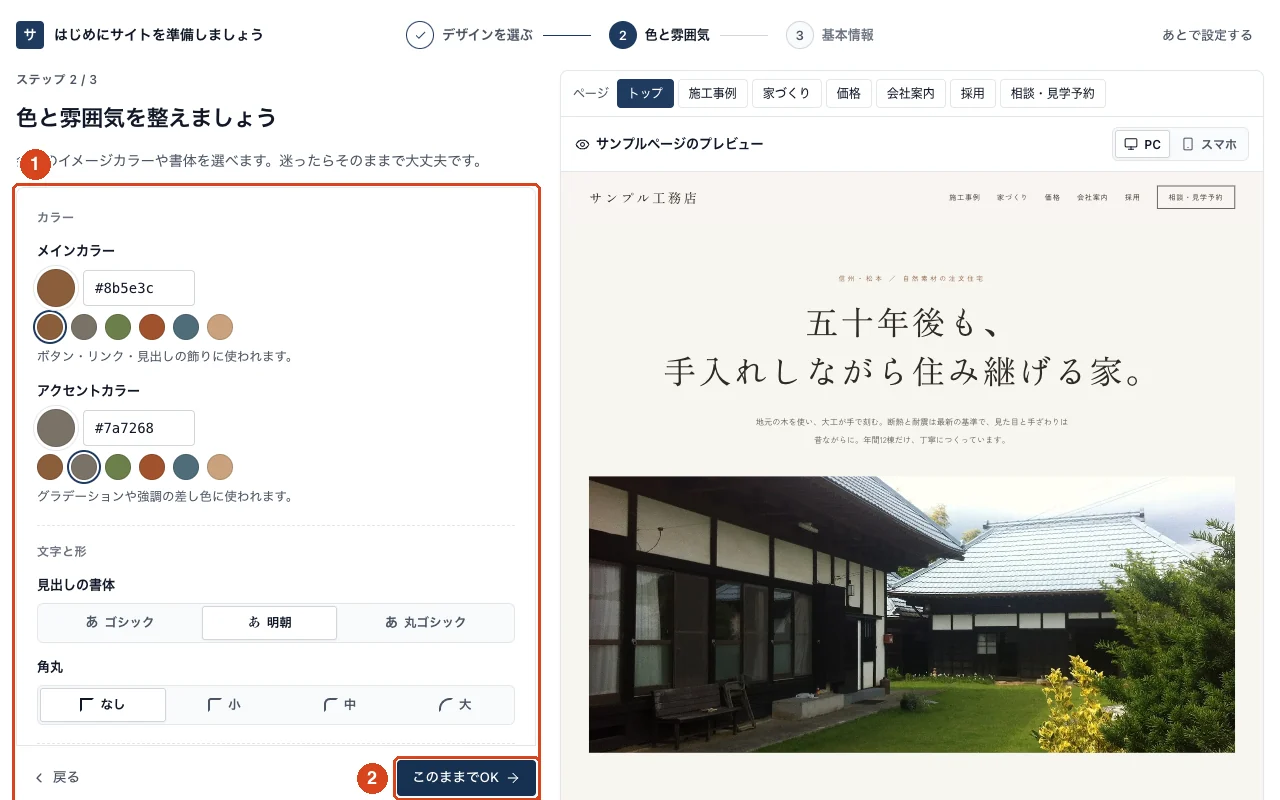Image resolution: width=1280 pixels, height=800 pixels.
Task: Open the 施工事例 page tab
Action: coord(713,93)
